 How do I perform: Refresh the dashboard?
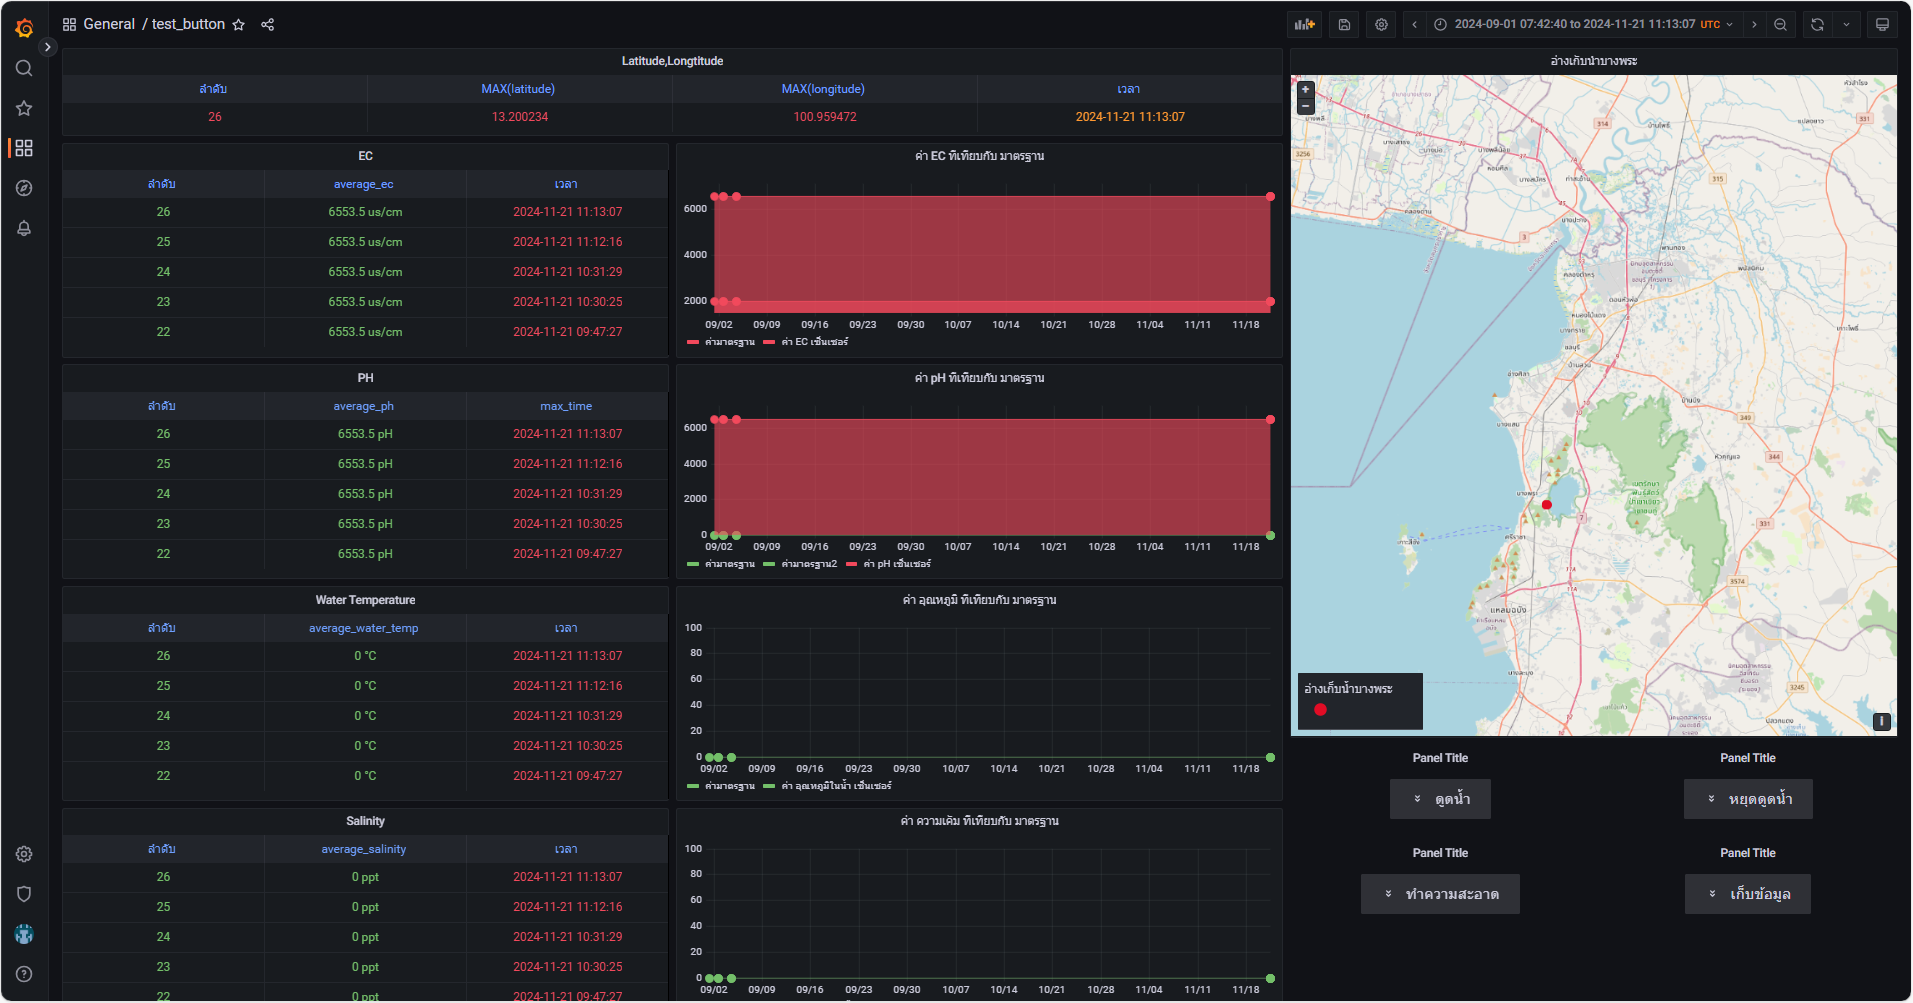tap(1817, 25)
